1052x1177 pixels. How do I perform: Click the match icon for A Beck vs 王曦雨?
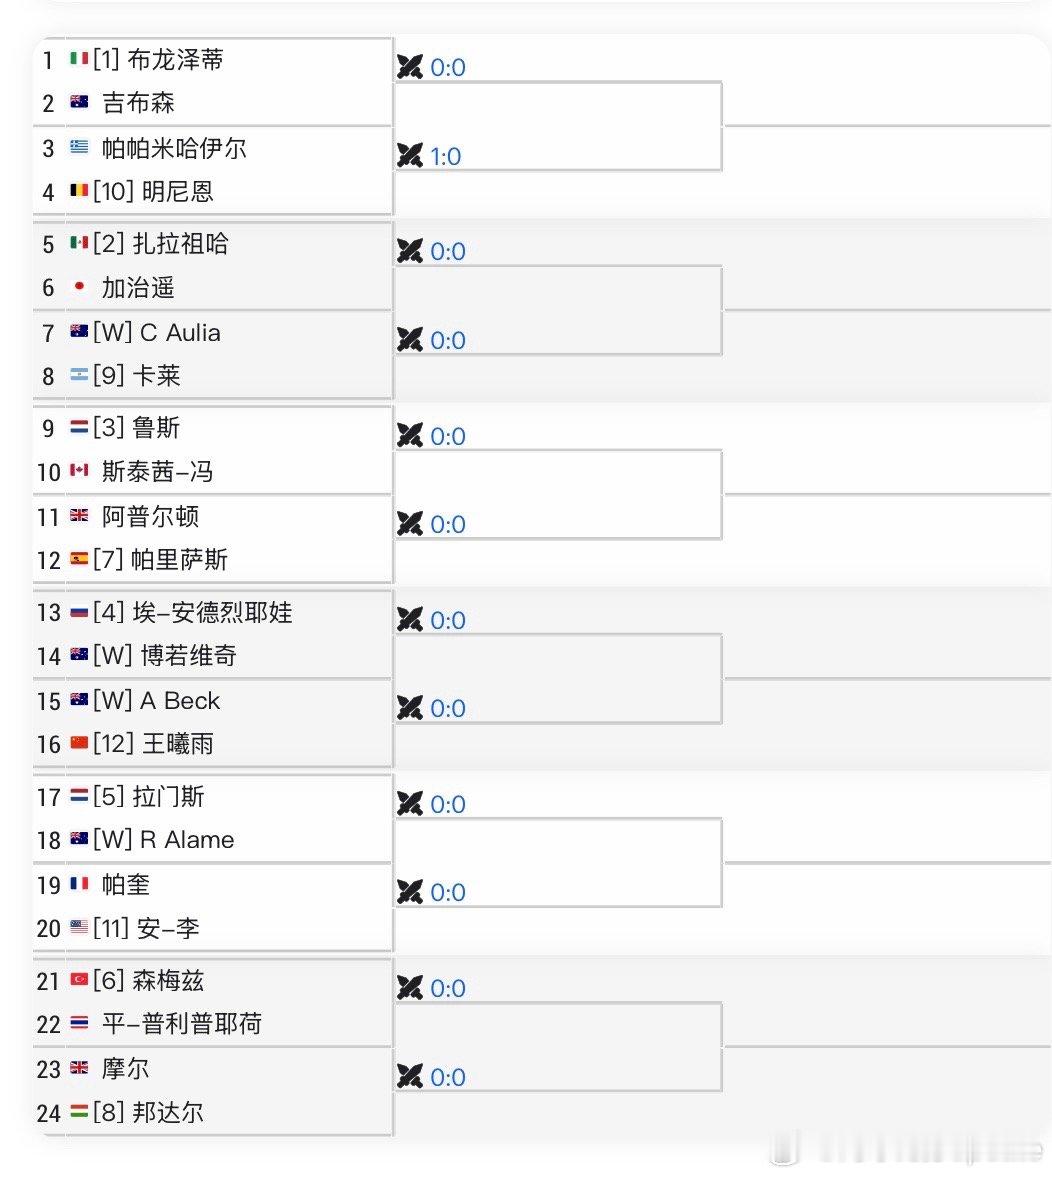(410, 707)
